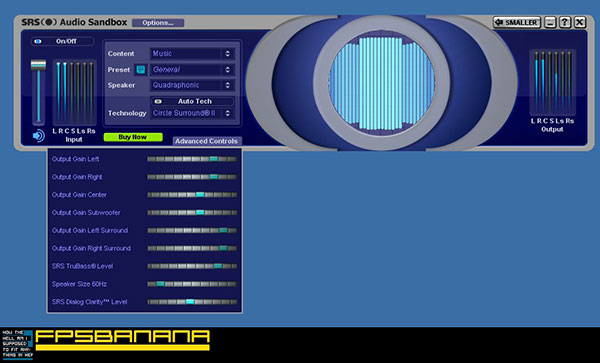Click the speaker mute icon below volume slider

(x=39, y=135)
